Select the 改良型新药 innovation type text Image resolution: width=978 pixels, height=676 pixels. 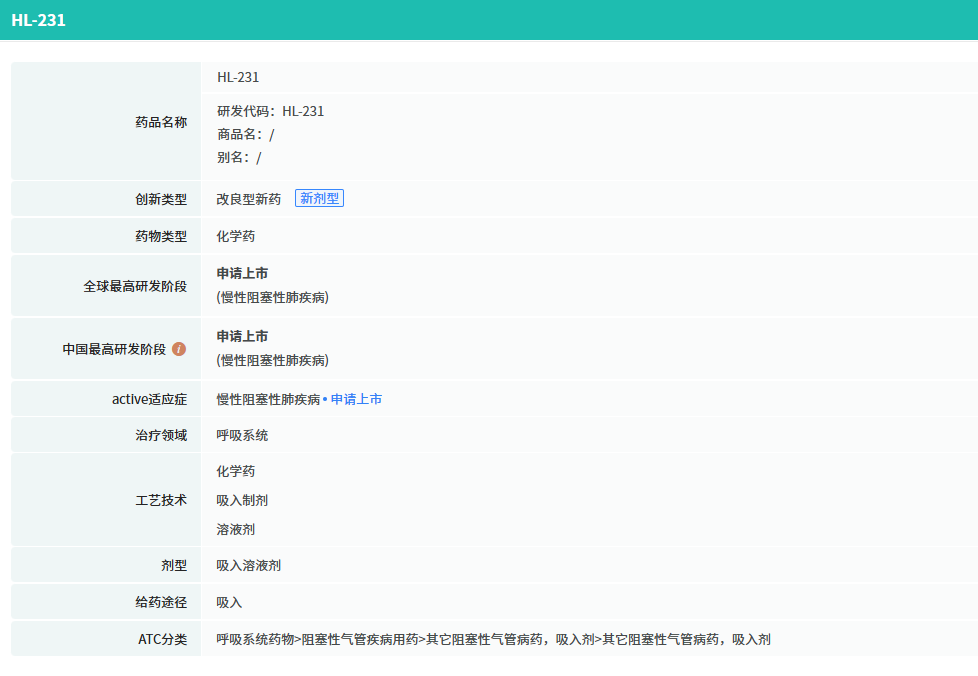click(249, 199)
